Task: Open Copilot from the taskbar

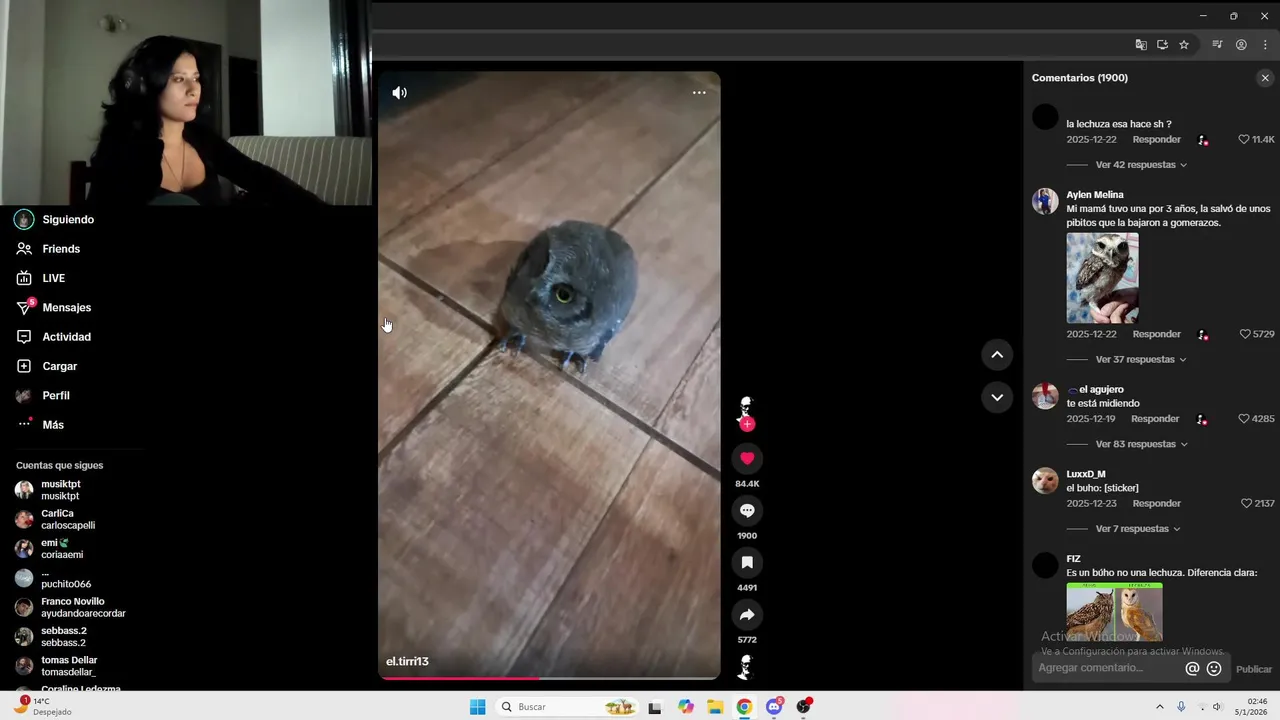Action: [x=685, y=707]
